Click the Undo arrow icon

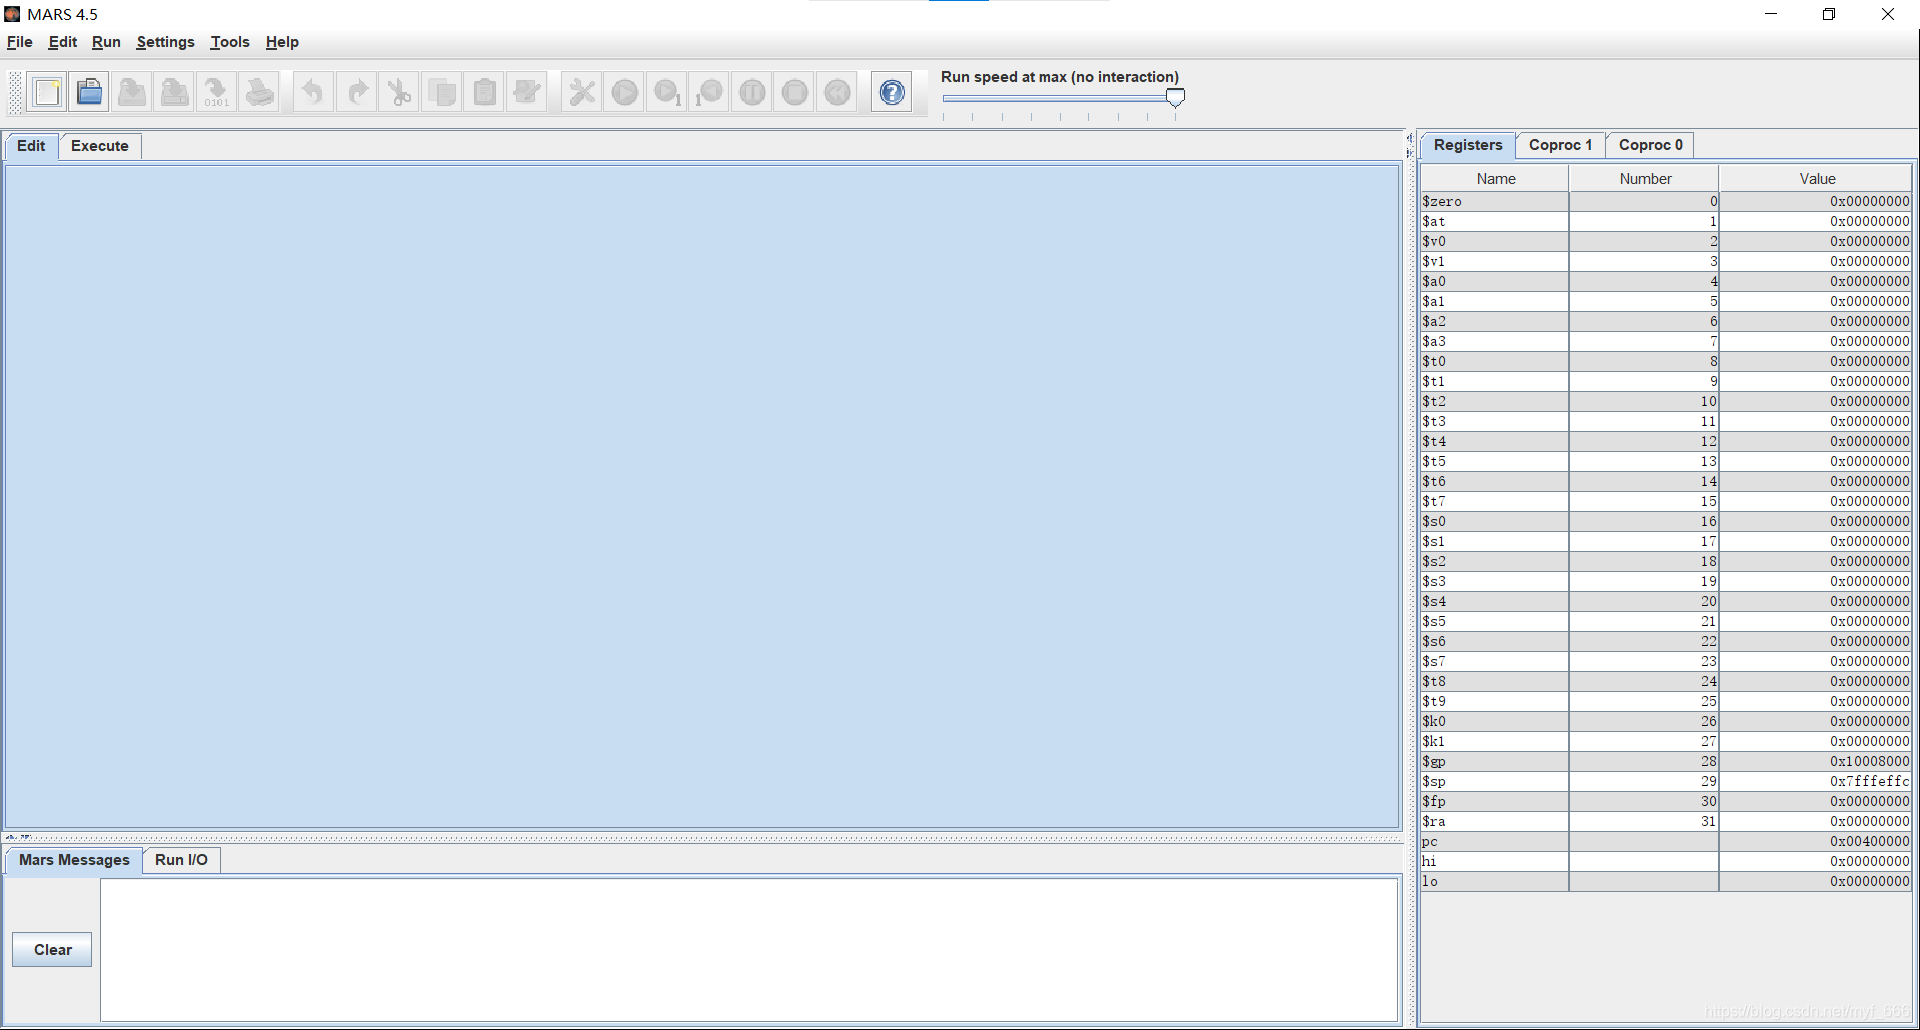click(313, 93)
